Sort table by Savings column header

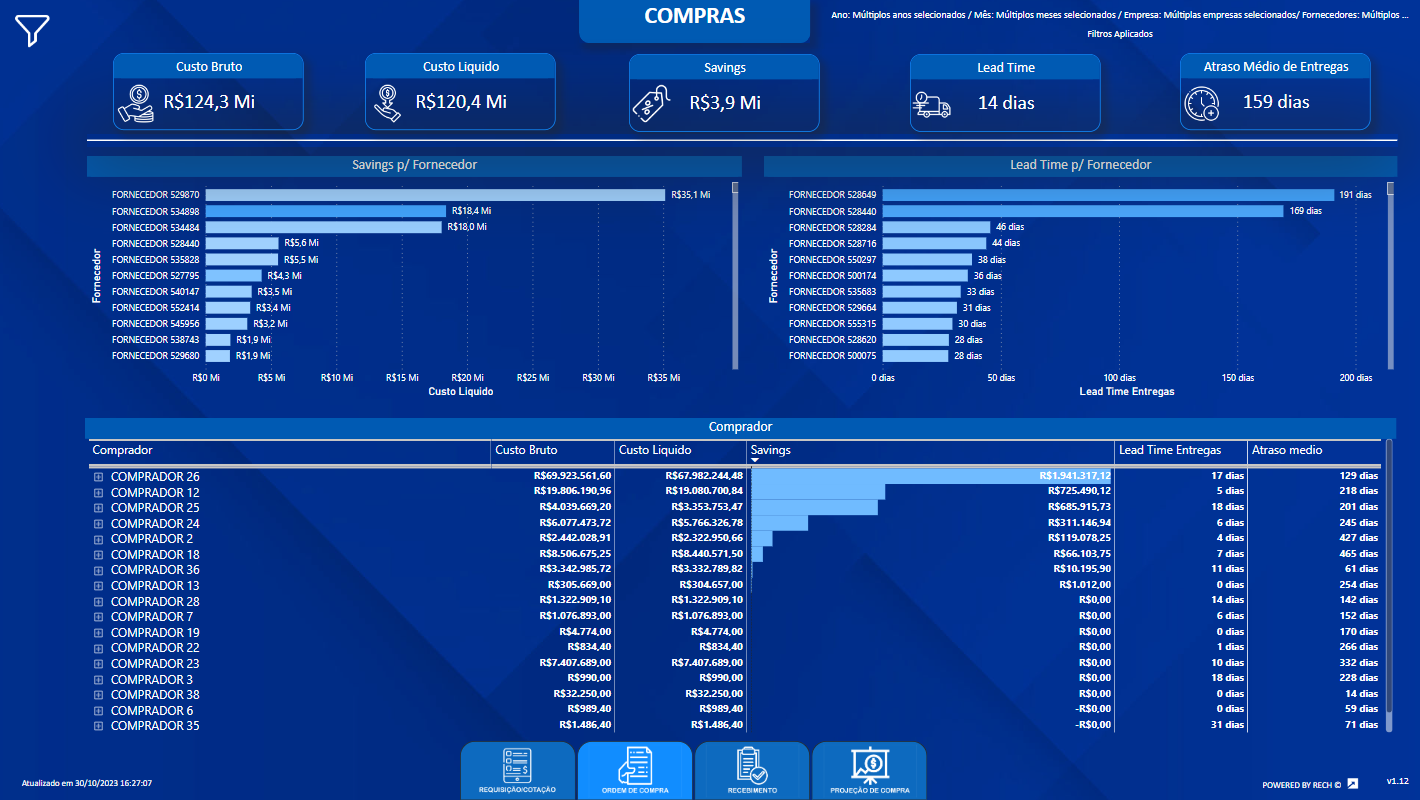point(930,451)
